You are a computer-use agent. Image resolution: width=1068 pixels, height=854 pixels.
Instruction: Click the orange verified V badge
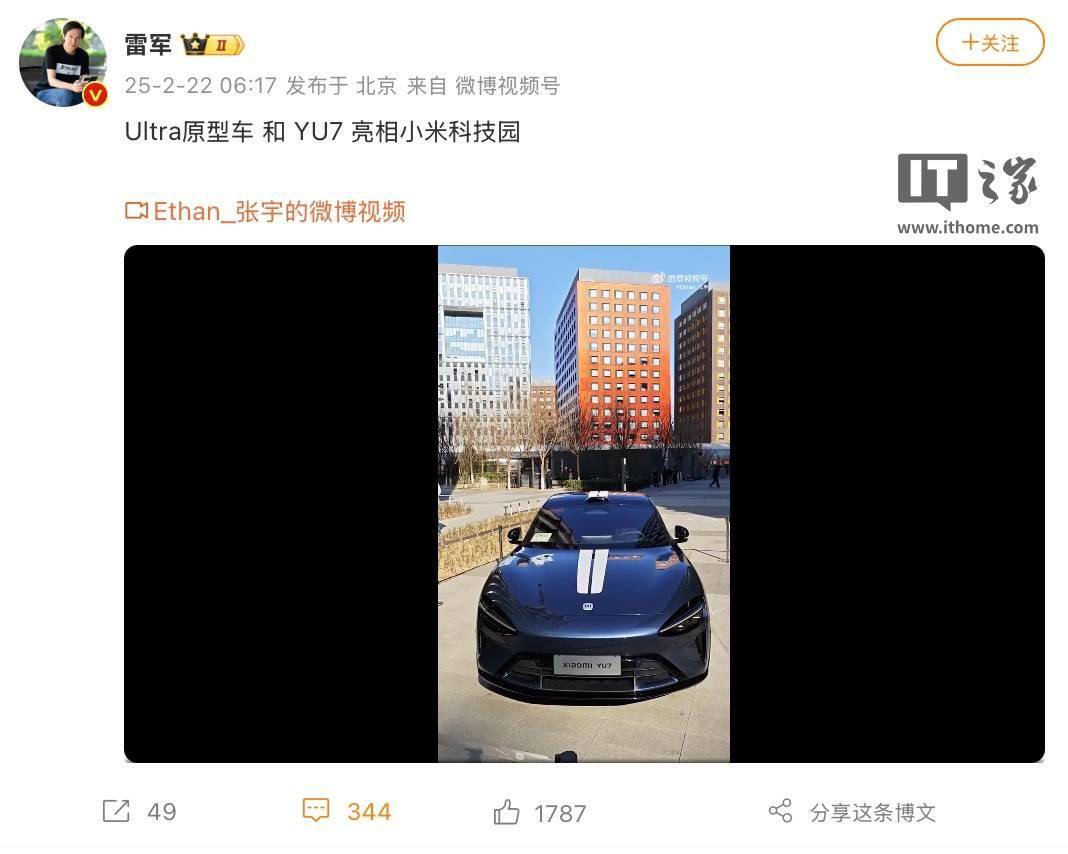click(95, 95)
